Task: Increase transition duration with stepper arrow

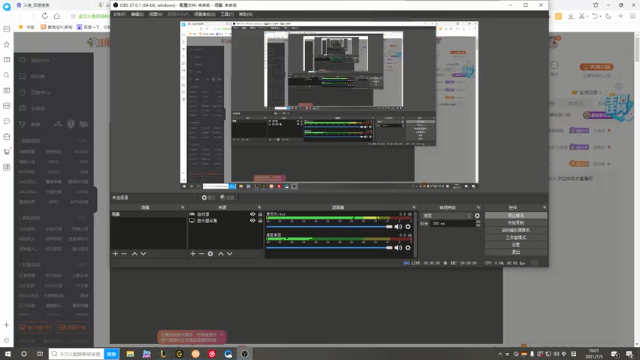Action: point(478,222)
